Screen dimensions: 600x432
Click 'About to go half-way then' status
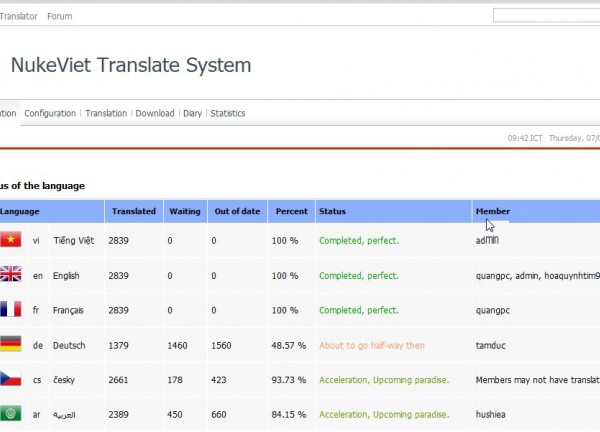tap(372, 346)
